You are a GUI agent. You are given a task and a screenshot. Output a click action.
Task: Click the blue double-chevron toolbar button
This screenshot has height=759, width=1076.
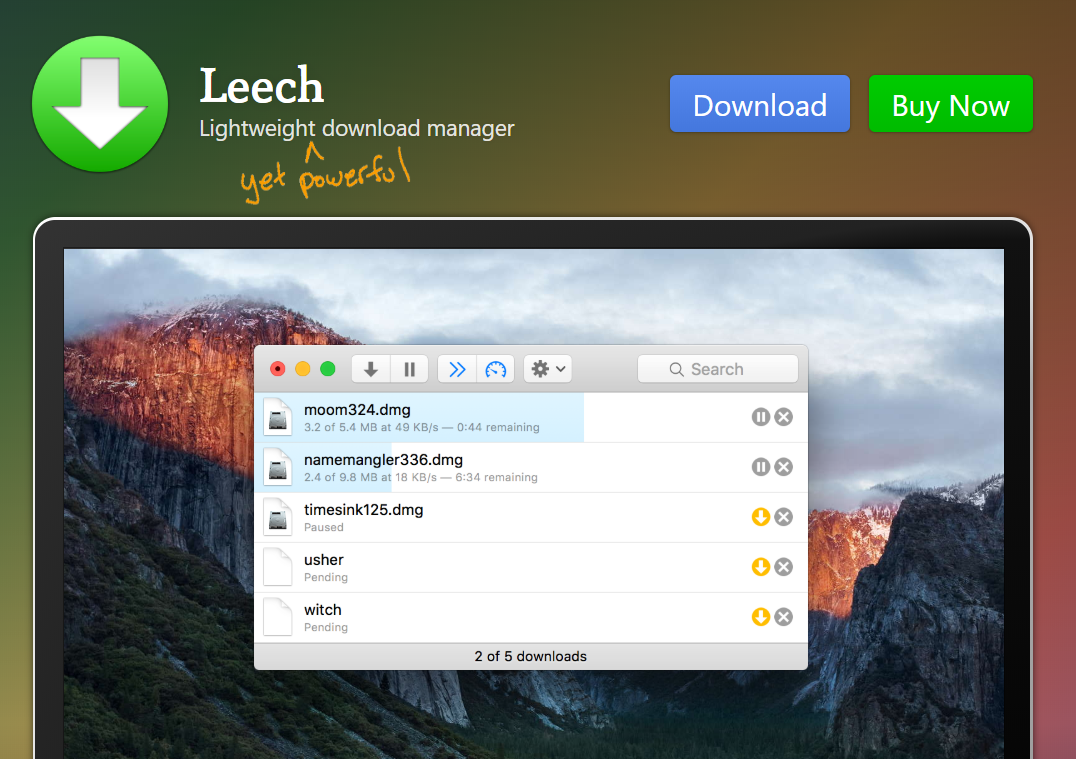click(x=457, y=369)
